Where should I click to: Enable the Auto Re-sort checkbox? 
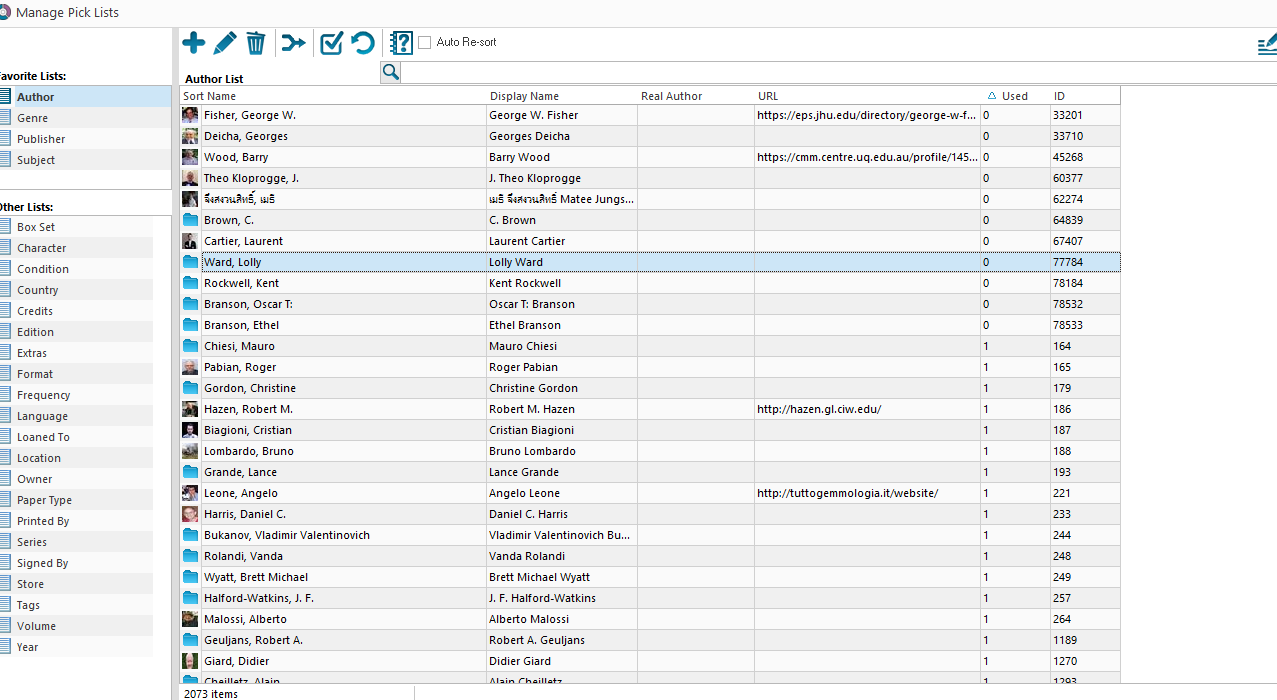pos(425,42)
